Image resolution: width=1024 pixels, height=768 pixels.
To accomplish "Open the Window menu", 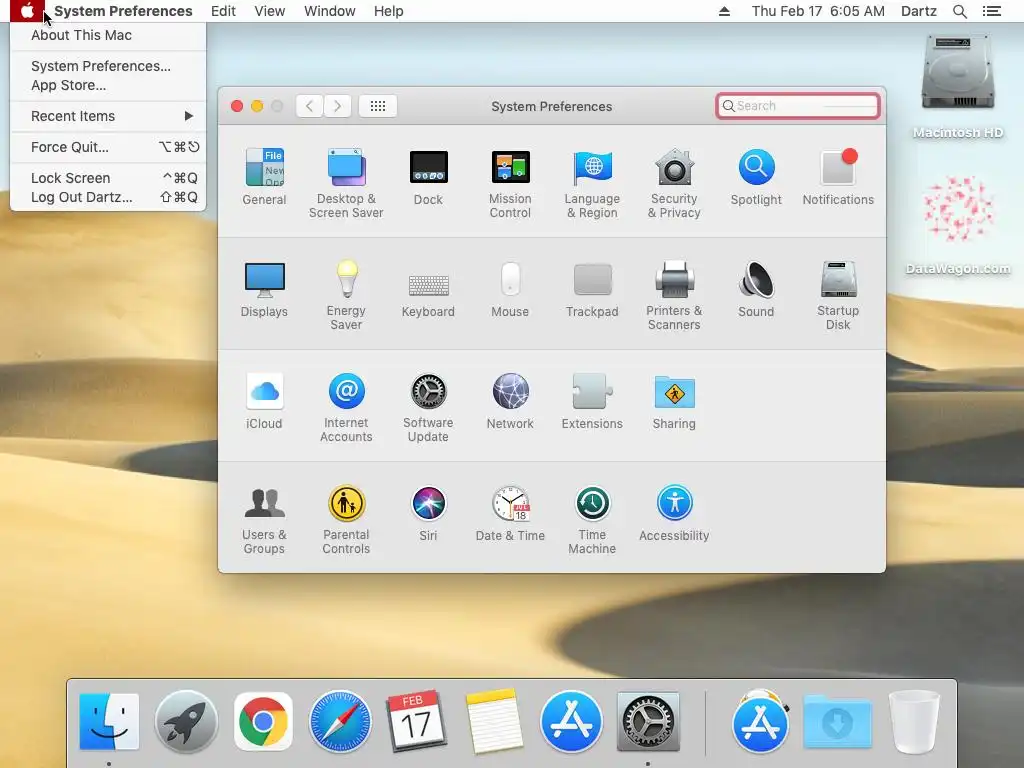I will 330,11.
